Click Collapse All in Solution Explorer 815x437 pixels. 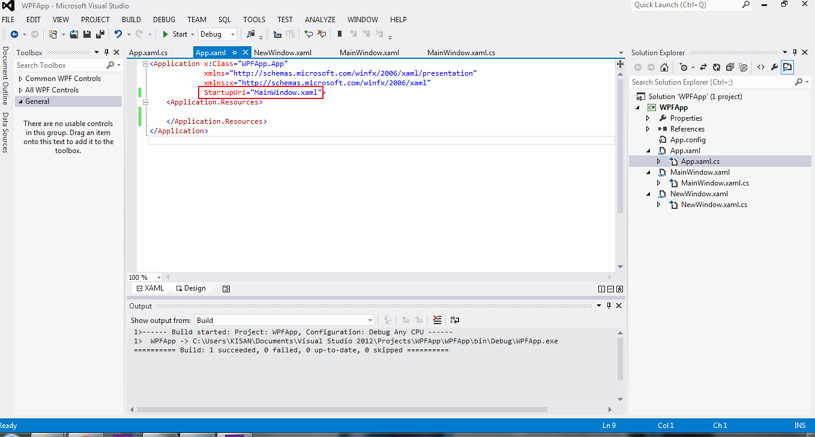coord(730,68)
